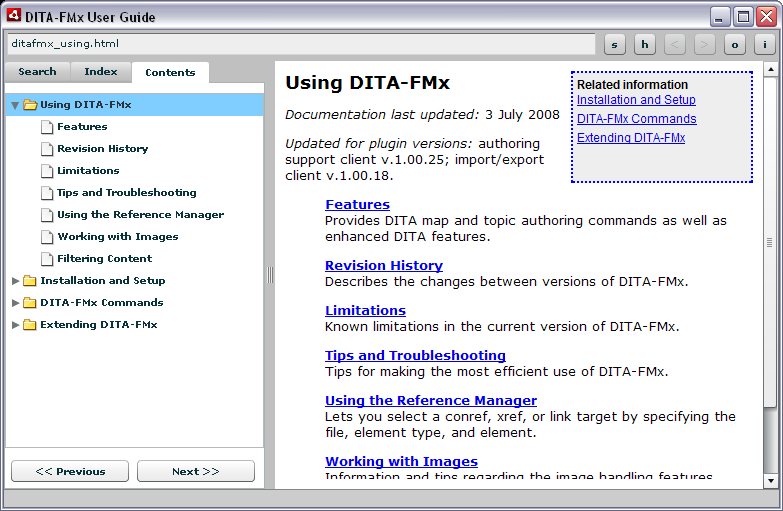Click the << Previous button

point(70,471)
